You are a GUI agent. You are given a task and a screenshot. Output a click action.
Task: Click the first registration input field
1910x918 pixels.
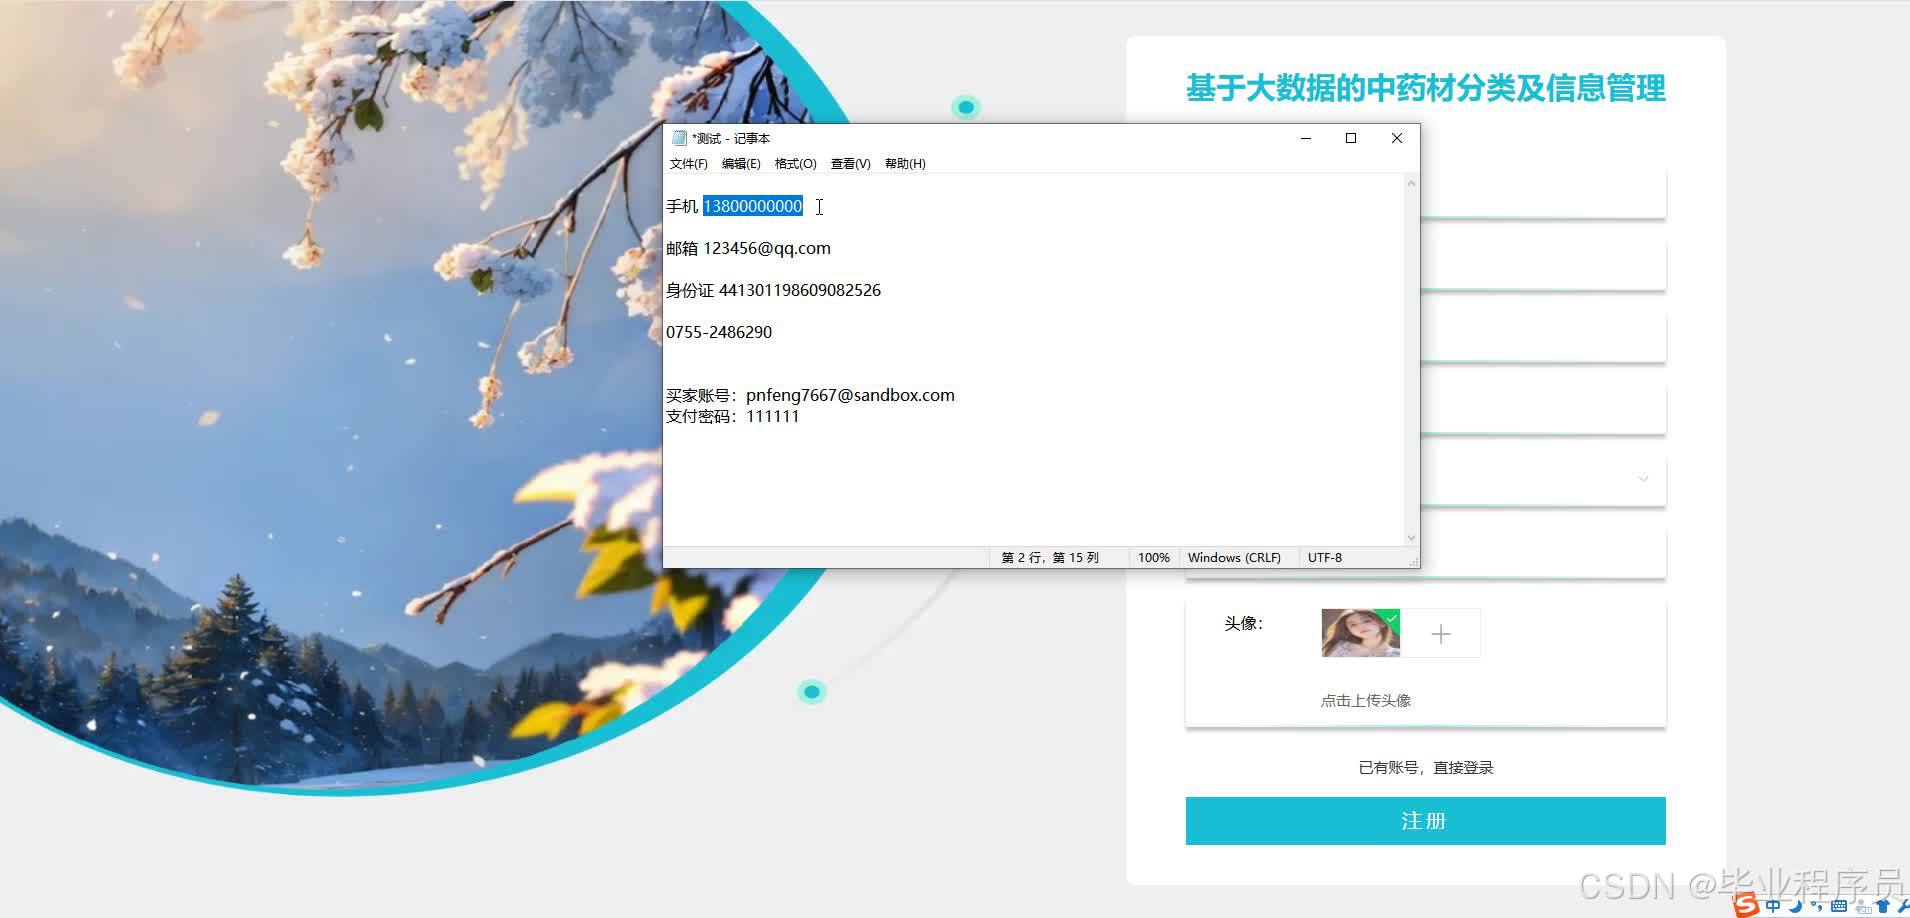(1543, 194)
